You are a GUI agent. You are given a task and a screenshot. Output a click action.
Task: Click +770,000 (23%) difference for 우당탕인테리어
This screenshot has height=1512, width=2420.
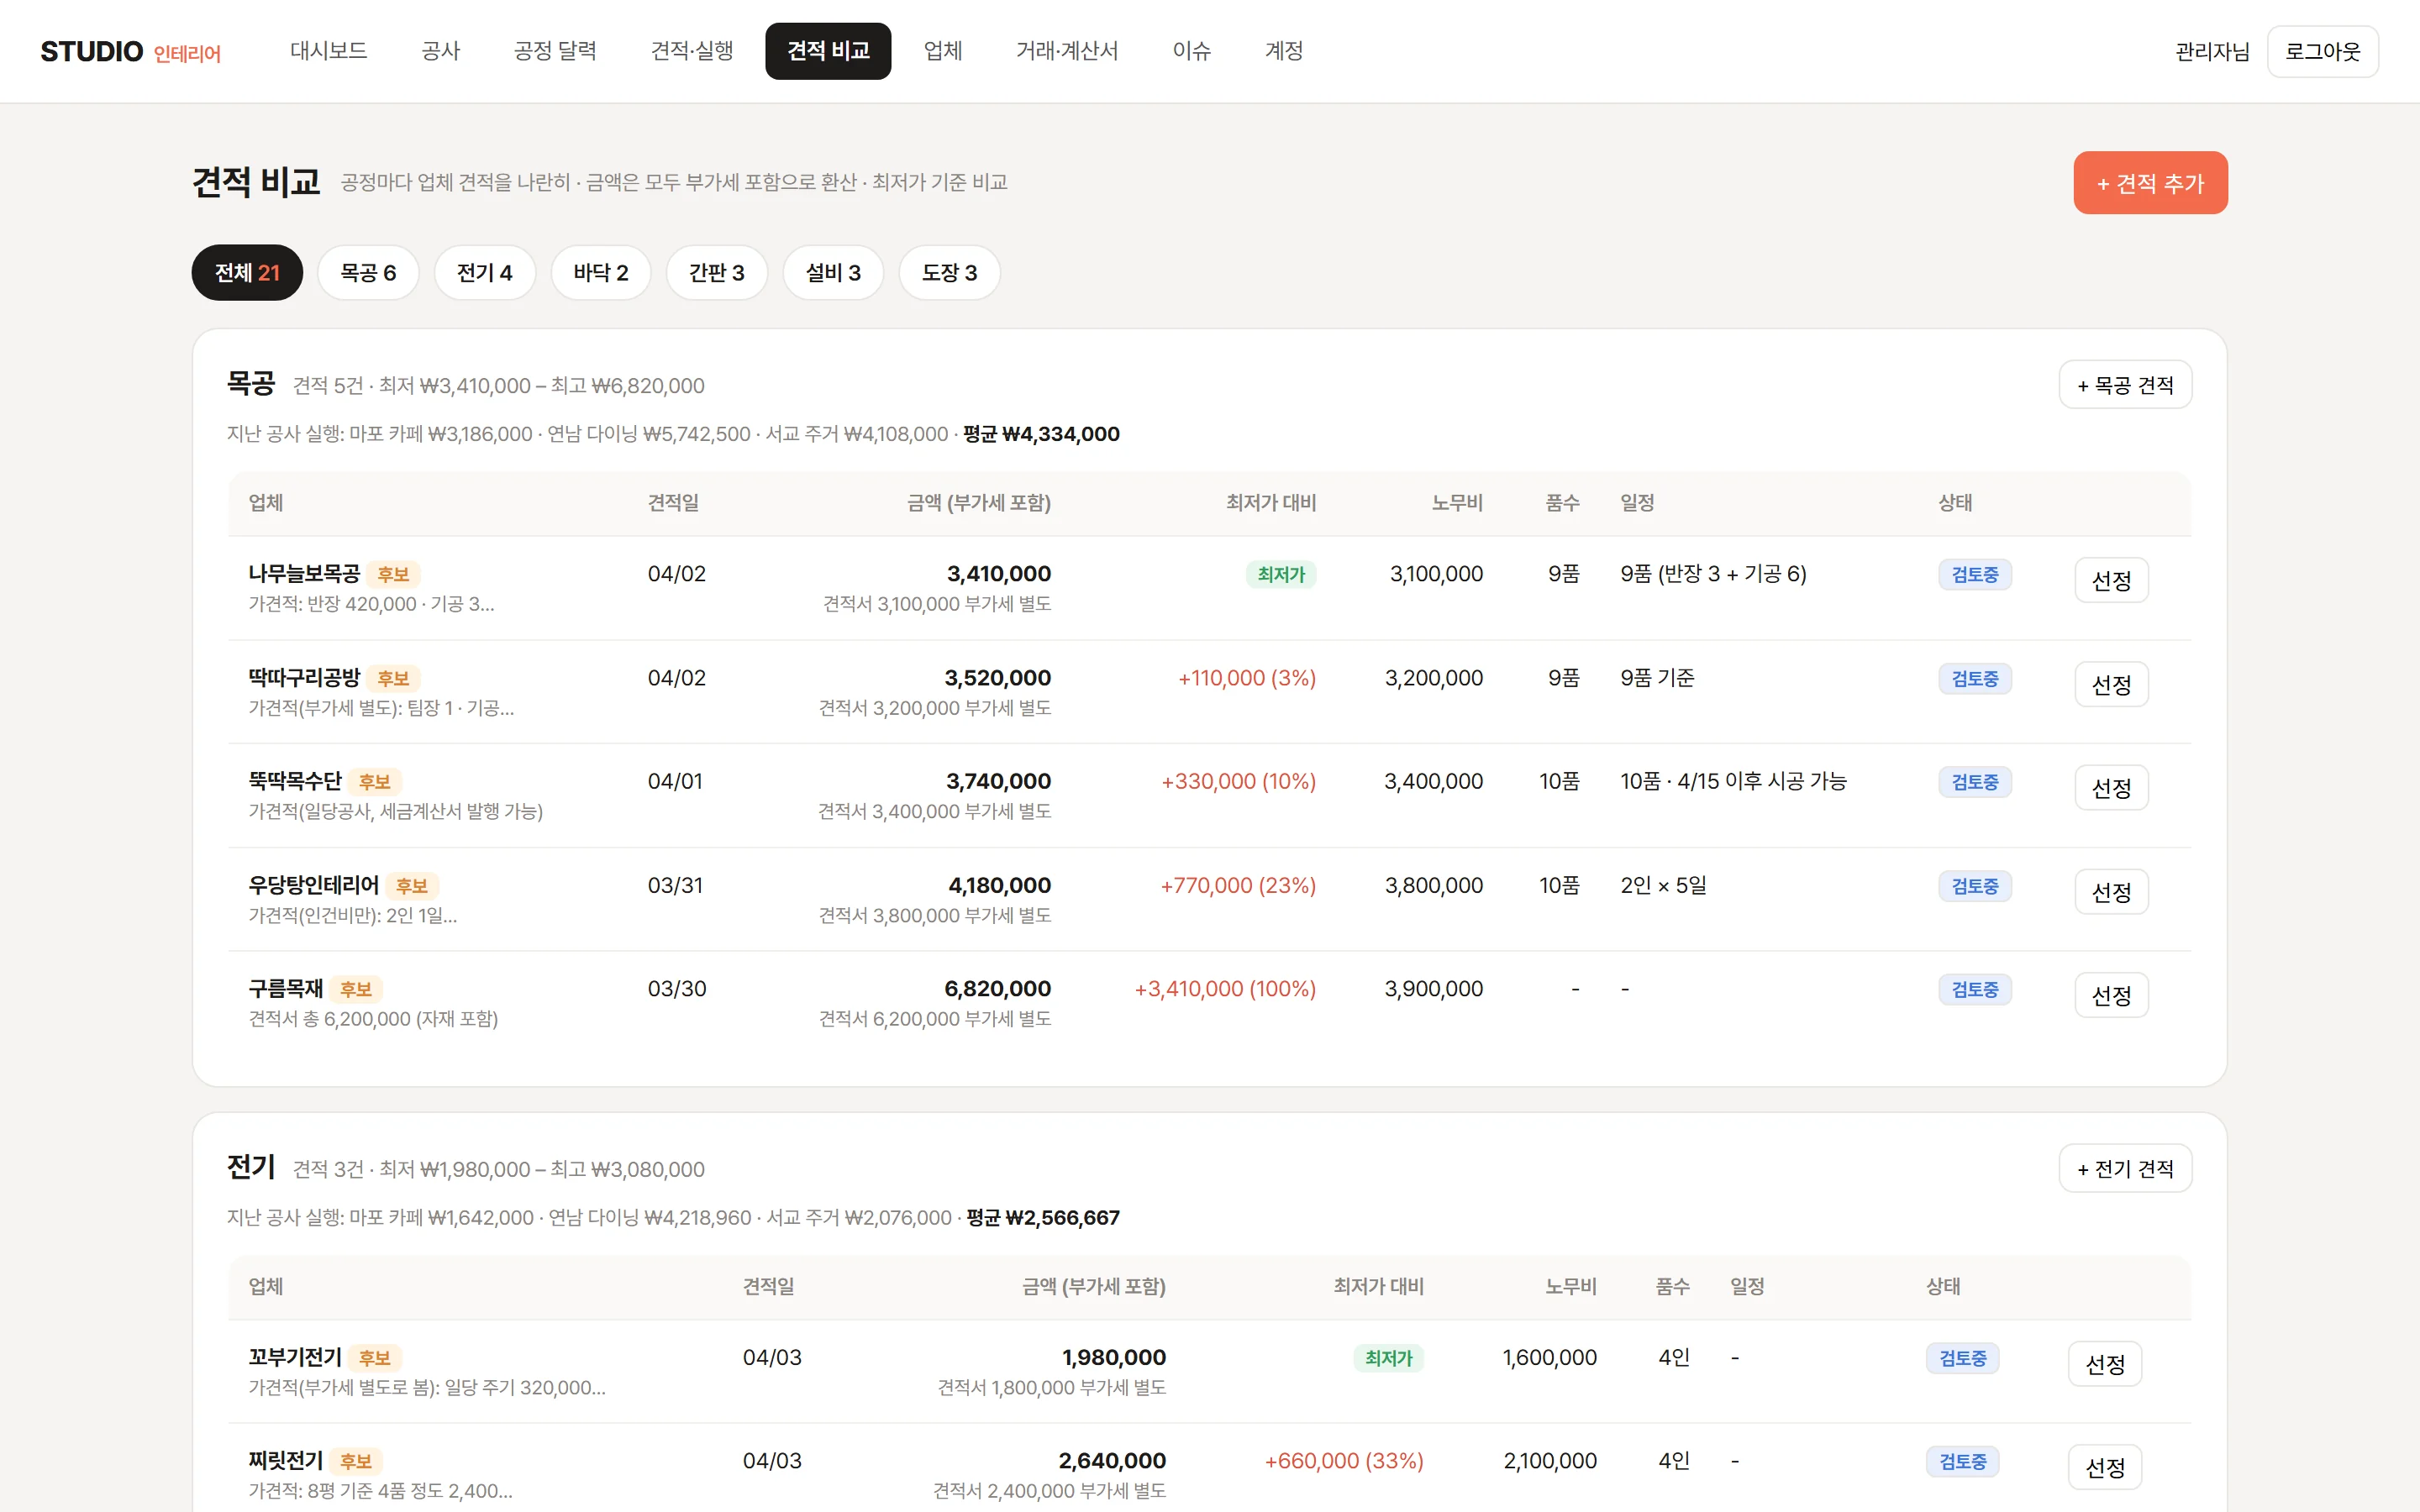[1238, 885]
